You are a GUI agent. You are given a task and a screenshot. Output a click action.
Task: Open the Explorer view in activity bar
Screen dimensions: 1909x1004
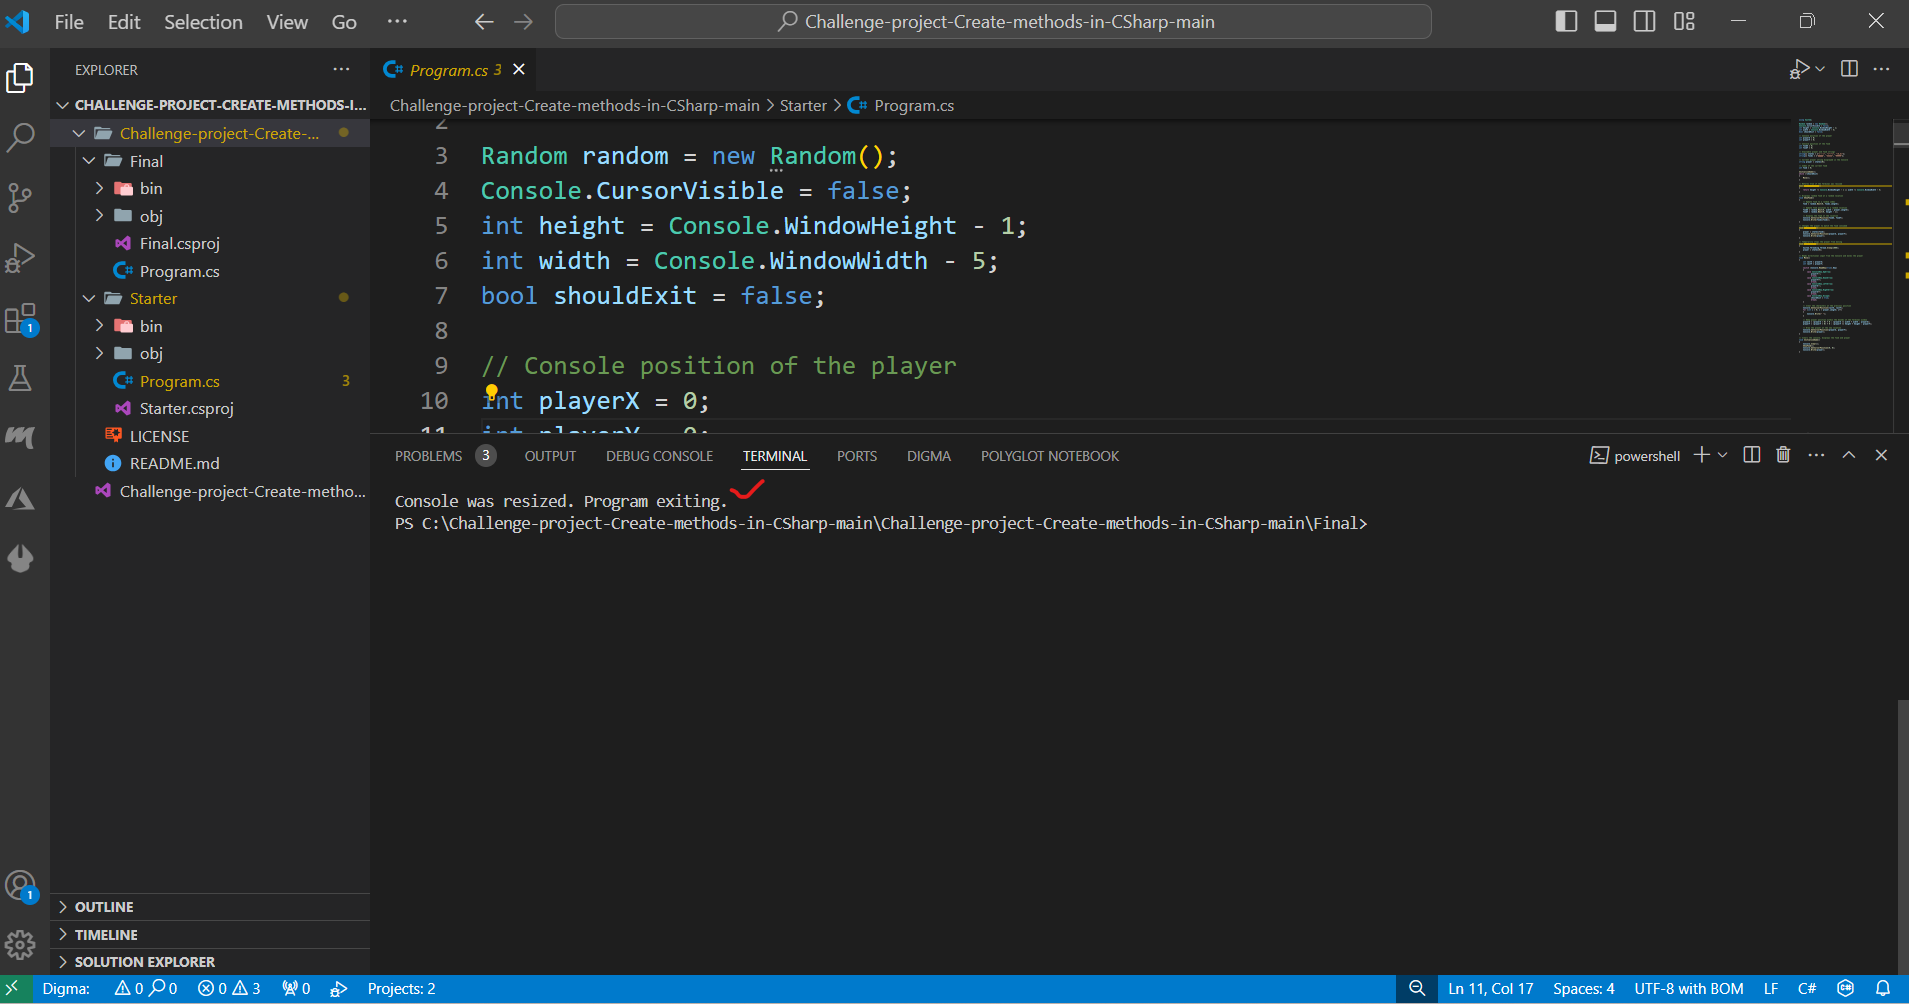[x=20, y=77]
